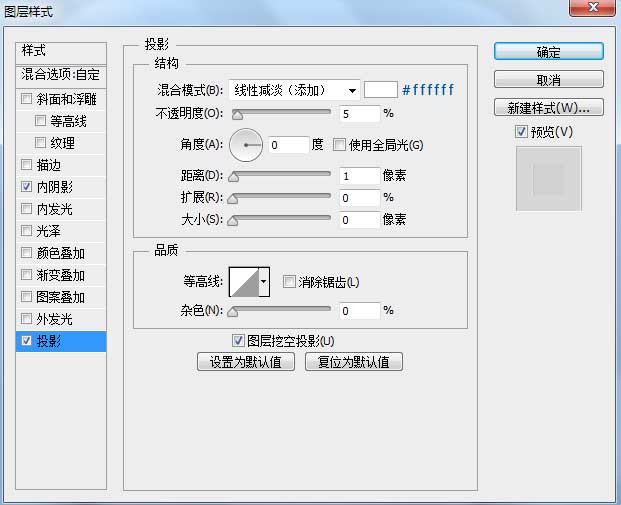This screenshot has width=621, height=505.
Task: Click the 确定 button
Action: 548,52
